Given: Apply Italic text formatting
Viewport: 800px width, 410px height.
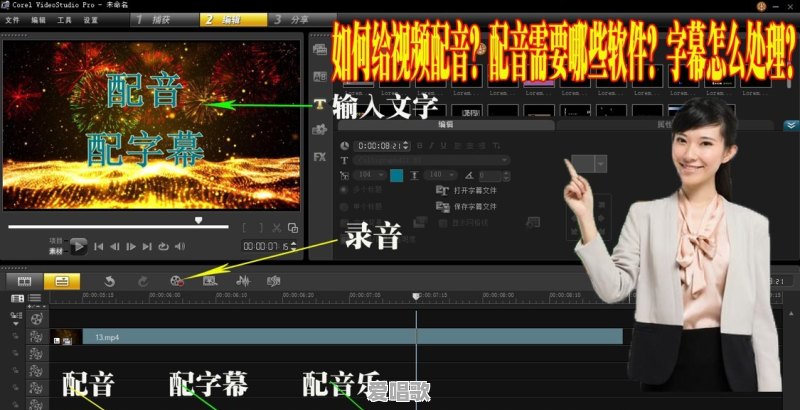Looking at the screenshot, I should 432,146.
